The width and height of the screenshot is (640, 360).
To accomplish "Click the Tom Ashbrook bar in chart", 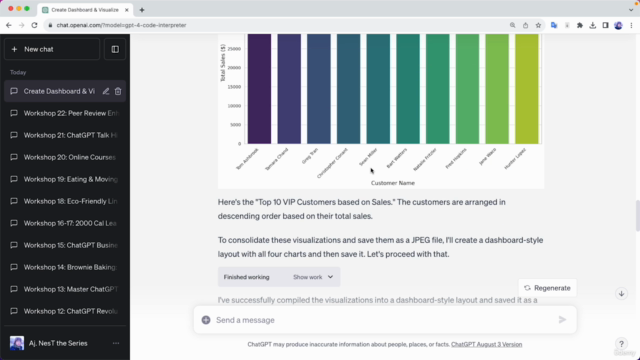I will [x=259, y=89].
